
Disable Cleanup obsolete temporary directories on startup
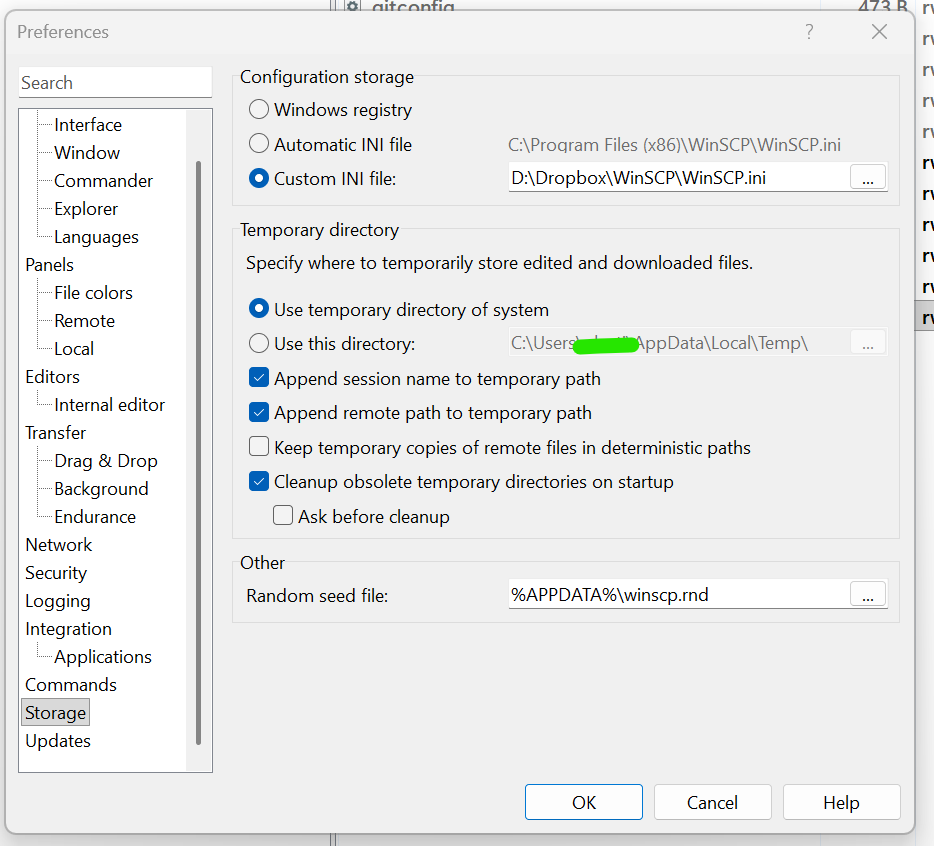[259, 481]
